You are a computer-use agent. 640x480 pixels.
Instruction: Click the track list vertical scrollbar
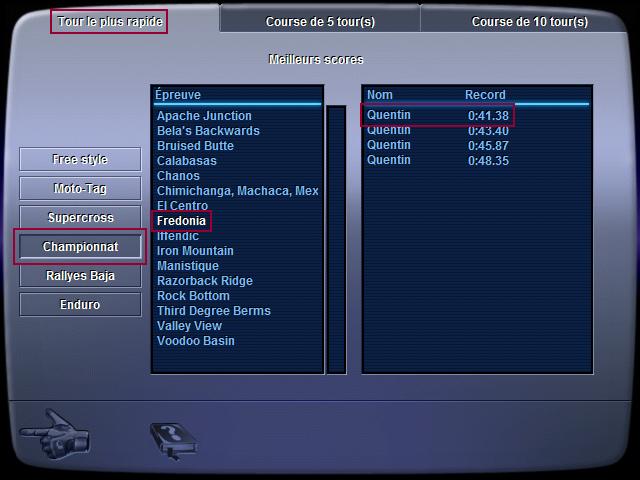(x=336, y=238)
